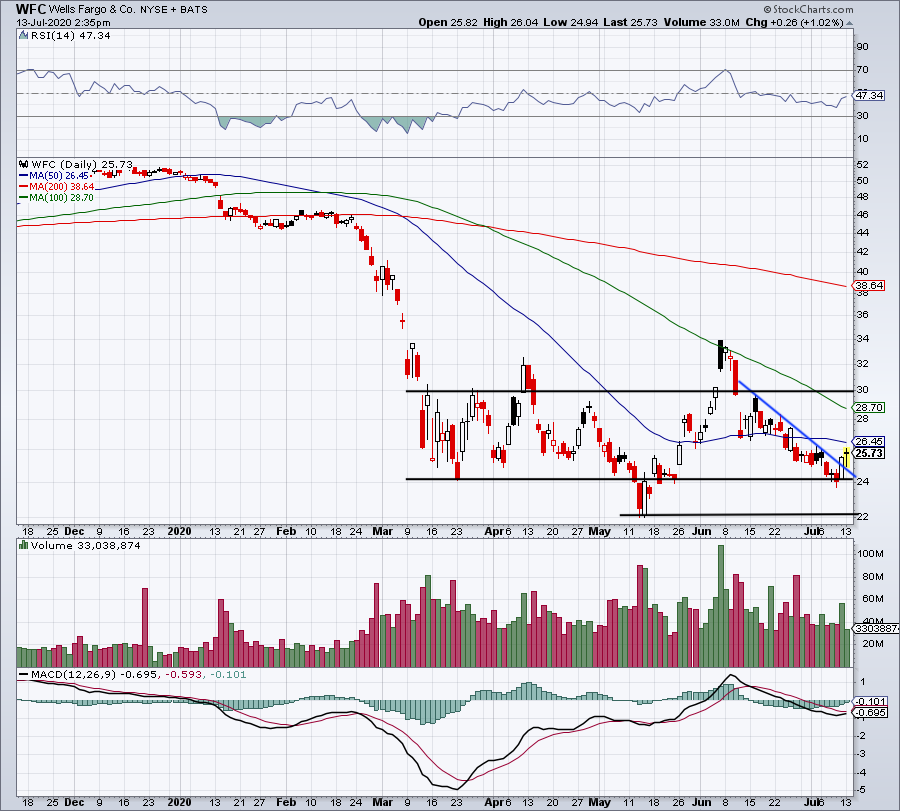Click the tallest green volume bar in June

click(x=721, y=606)
